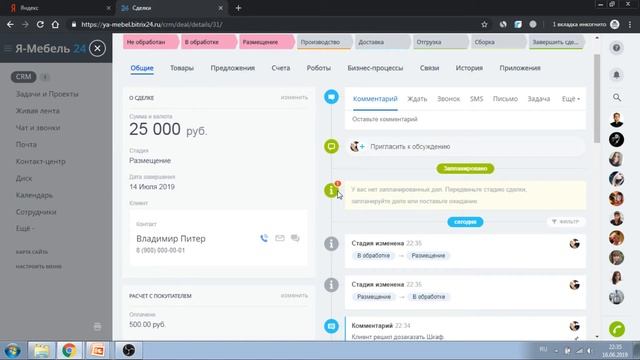This screenshot has width=640, height=360.
Task: Open contact Владимир Питер
Action: [171, 239]
